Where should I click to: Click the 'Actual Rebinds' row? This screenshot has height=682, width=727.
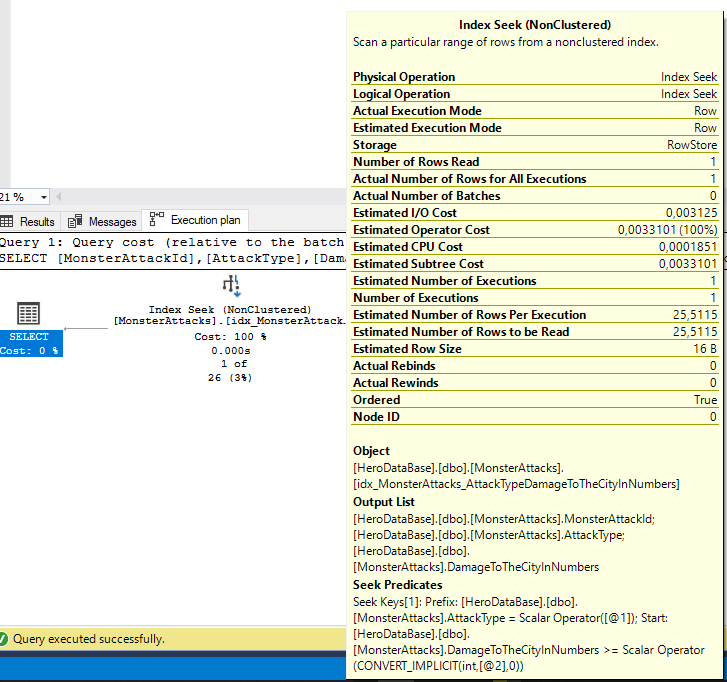[x=535, y=366]
